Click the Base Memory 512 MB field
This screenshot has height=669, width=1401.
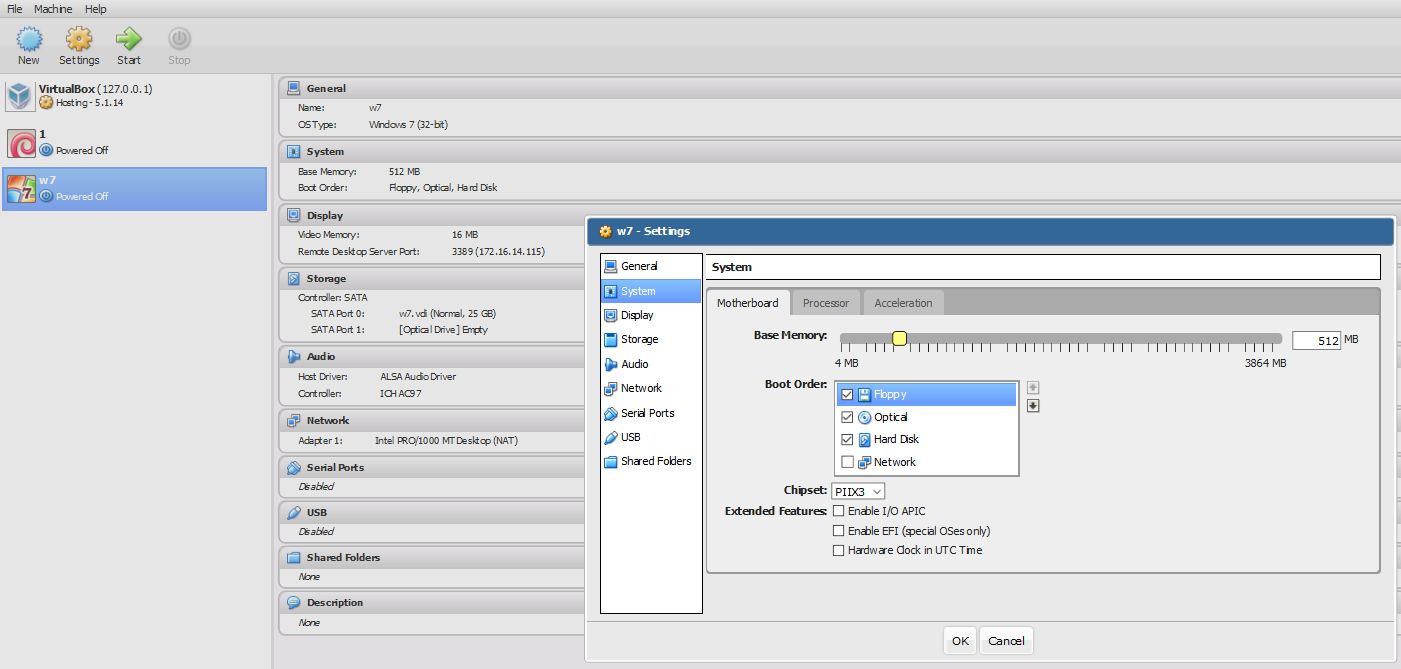coord(1316,340)
